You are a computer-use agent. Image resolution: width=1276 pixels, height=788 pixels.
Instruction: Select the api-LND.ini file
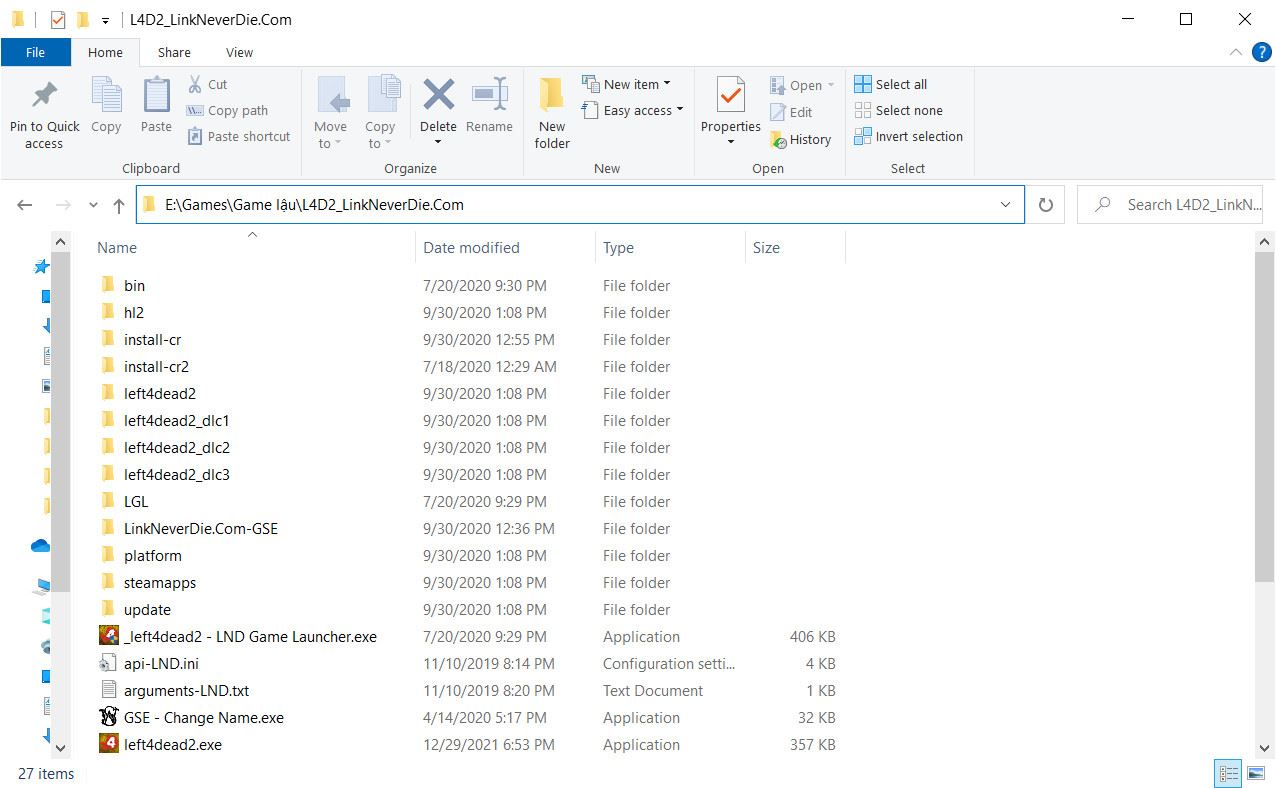pyautogui.click(x=161, y=663)
